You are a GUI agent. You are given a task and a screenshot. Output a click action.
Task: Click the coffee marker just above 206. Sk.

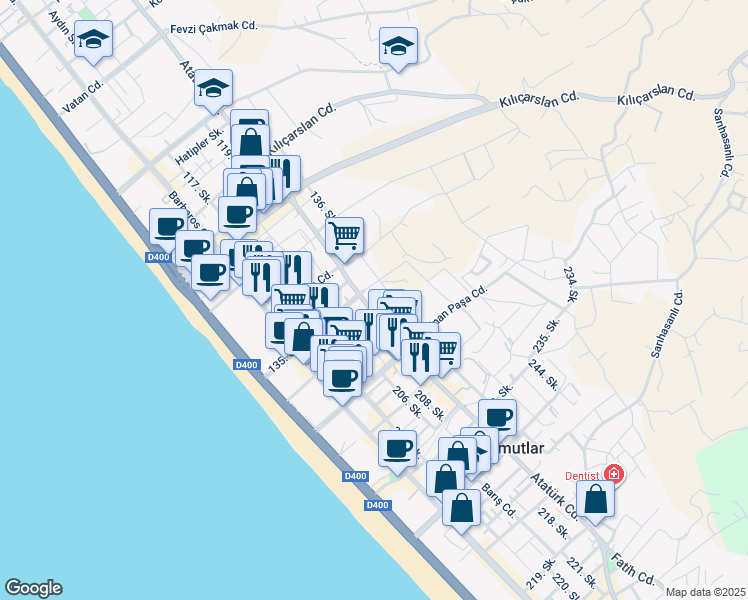[x=342, y=379]
